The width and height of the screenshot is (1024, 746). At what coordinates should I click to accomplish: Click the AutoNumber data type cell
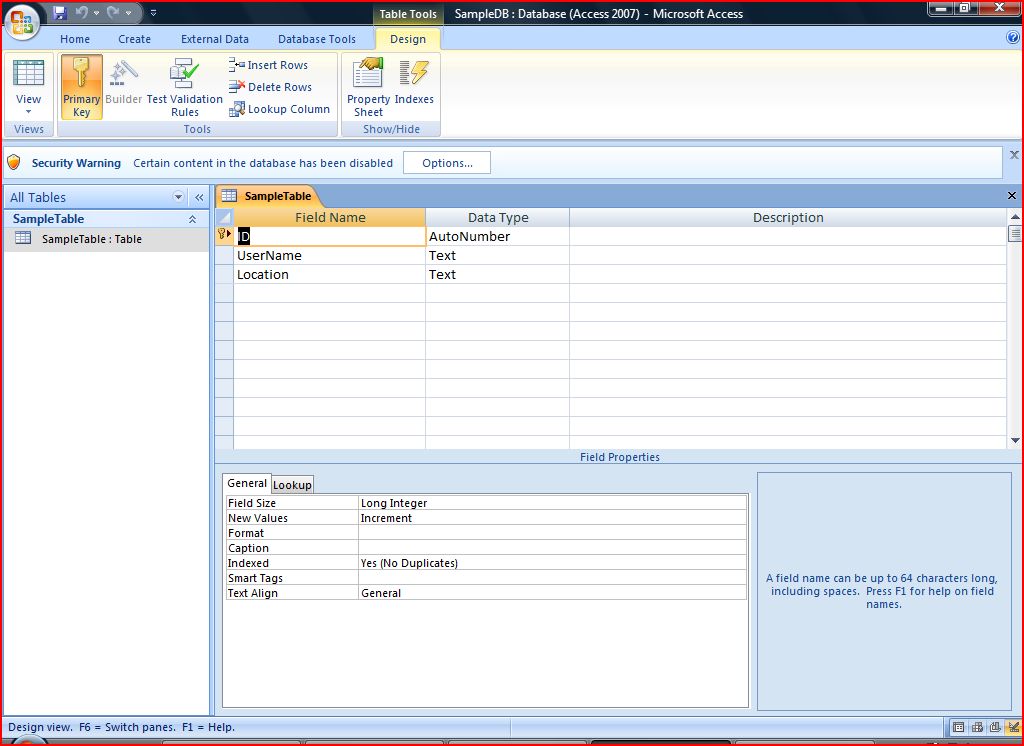coord(497,236)
